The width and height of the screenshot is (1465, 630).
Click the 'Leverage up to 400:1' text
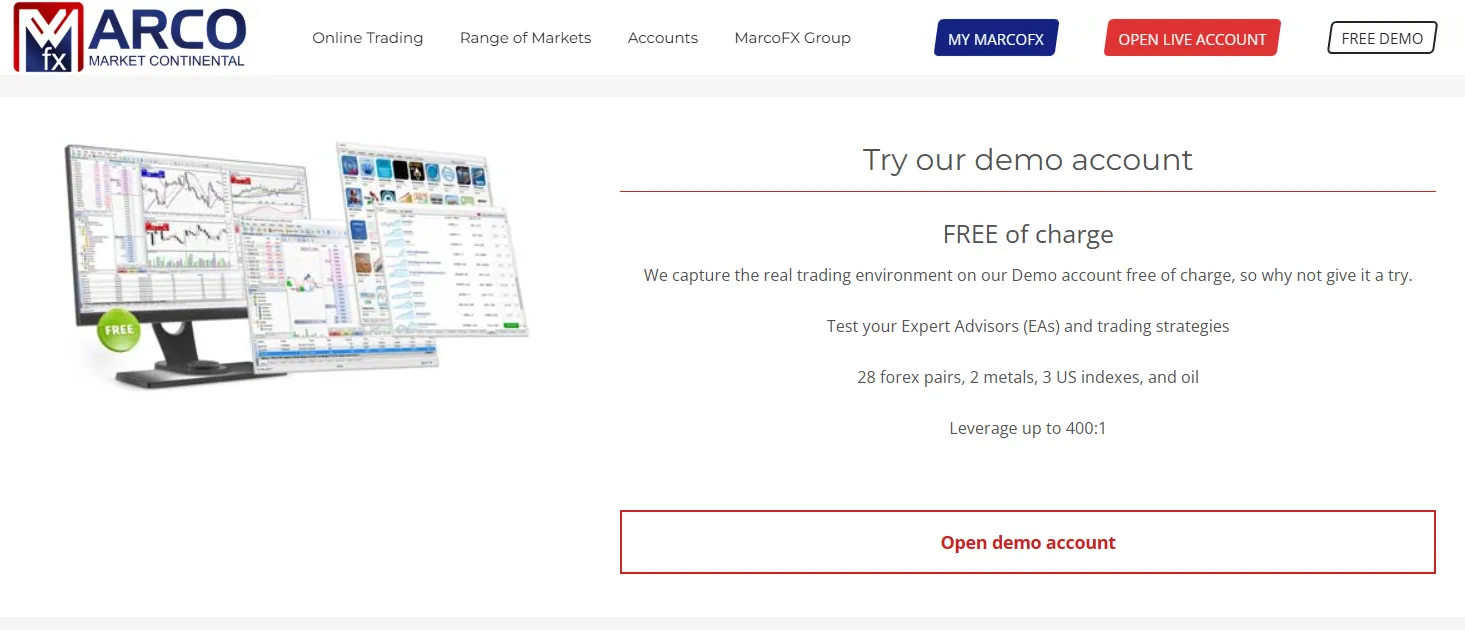(1028, 428)
